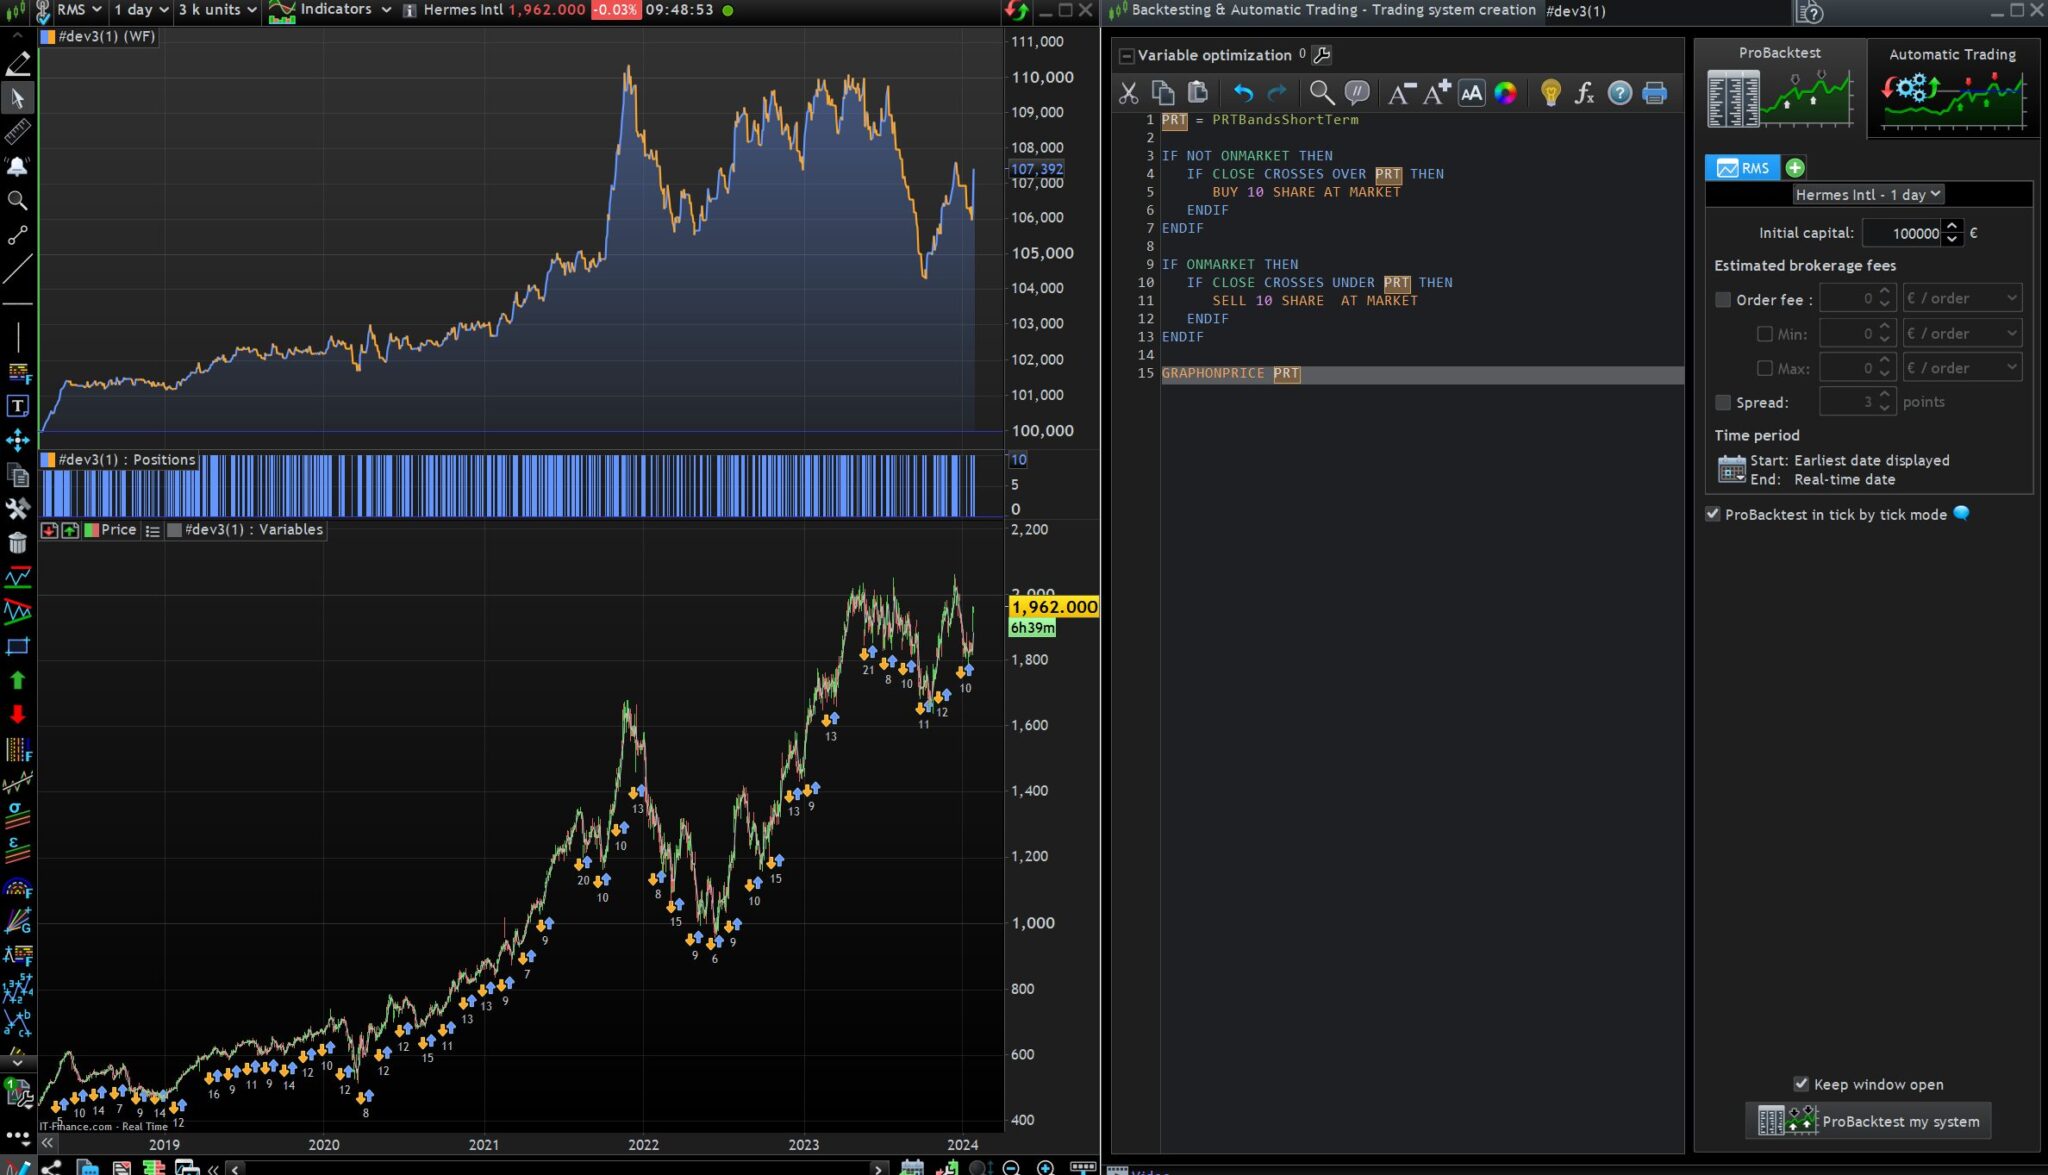Click the ProBacktest my system button
This screenshot has height=1175, width=2048.
tap(1868, 1121)
